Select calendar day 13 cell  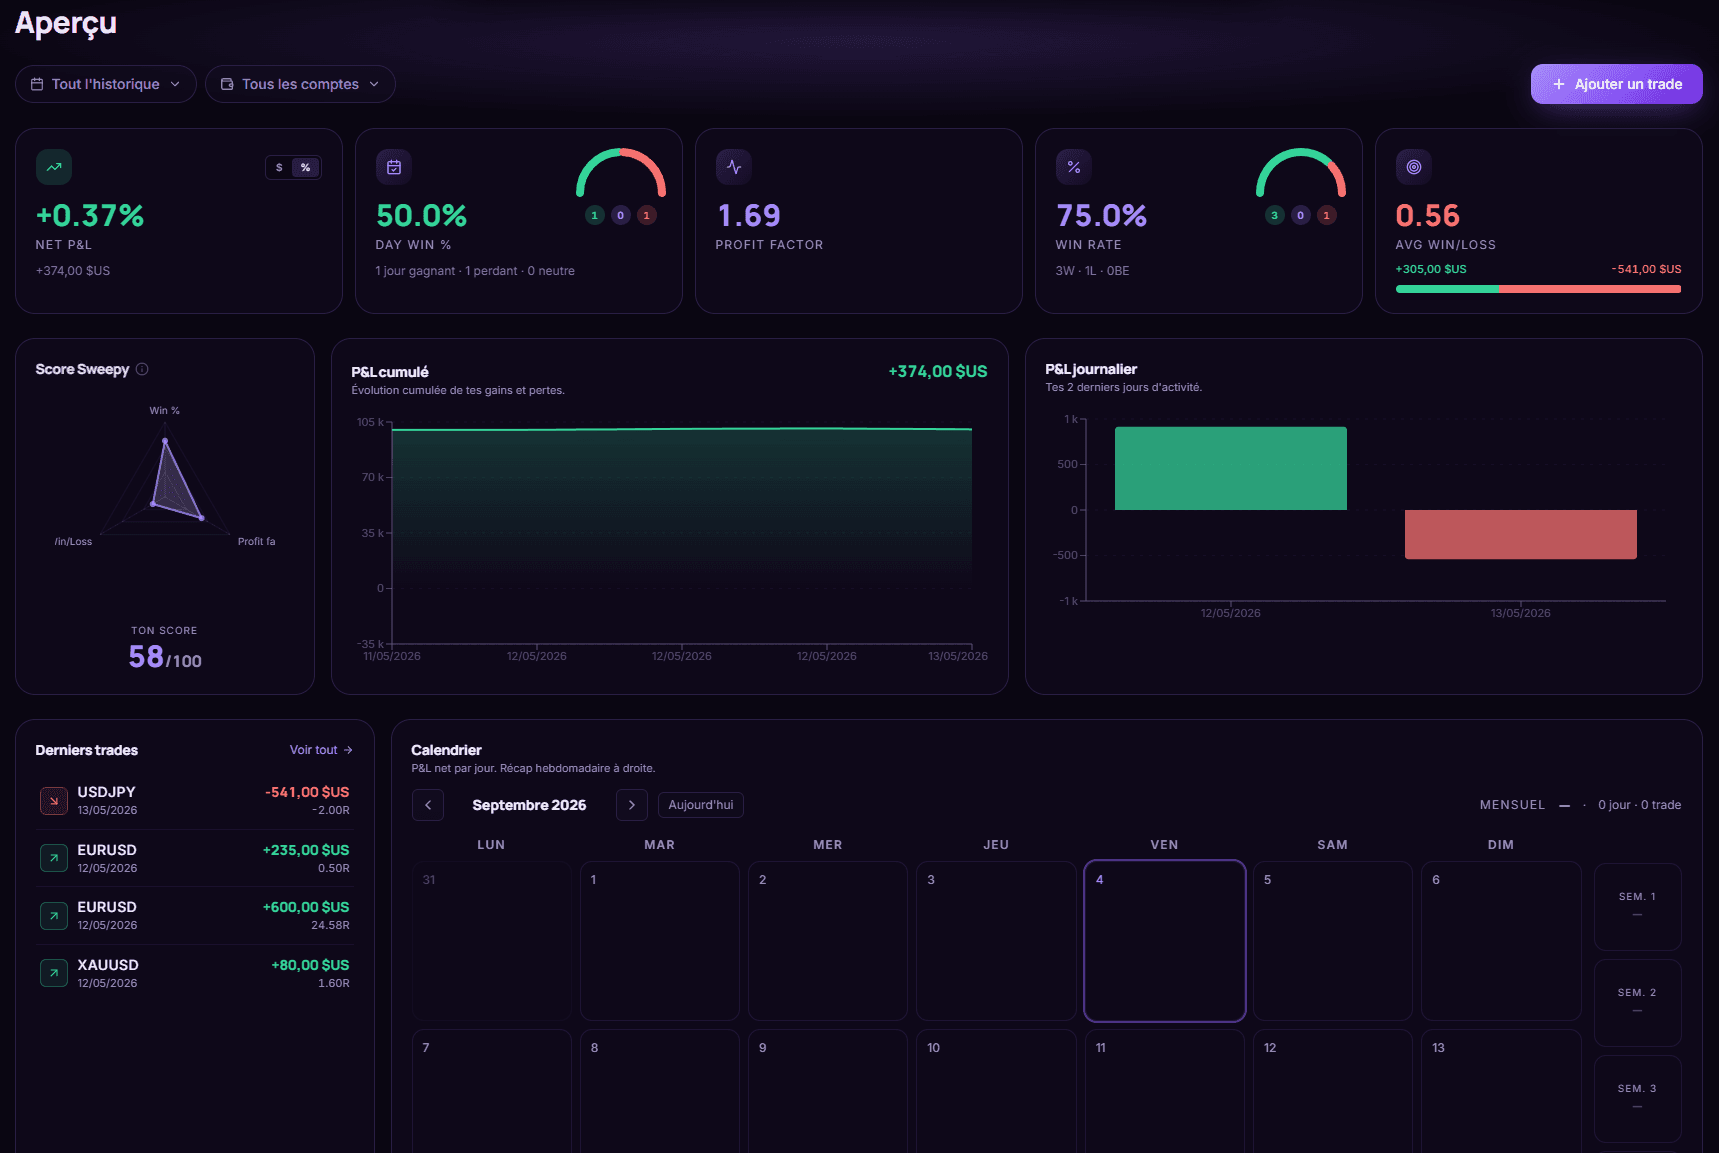click(1501, 1090)
